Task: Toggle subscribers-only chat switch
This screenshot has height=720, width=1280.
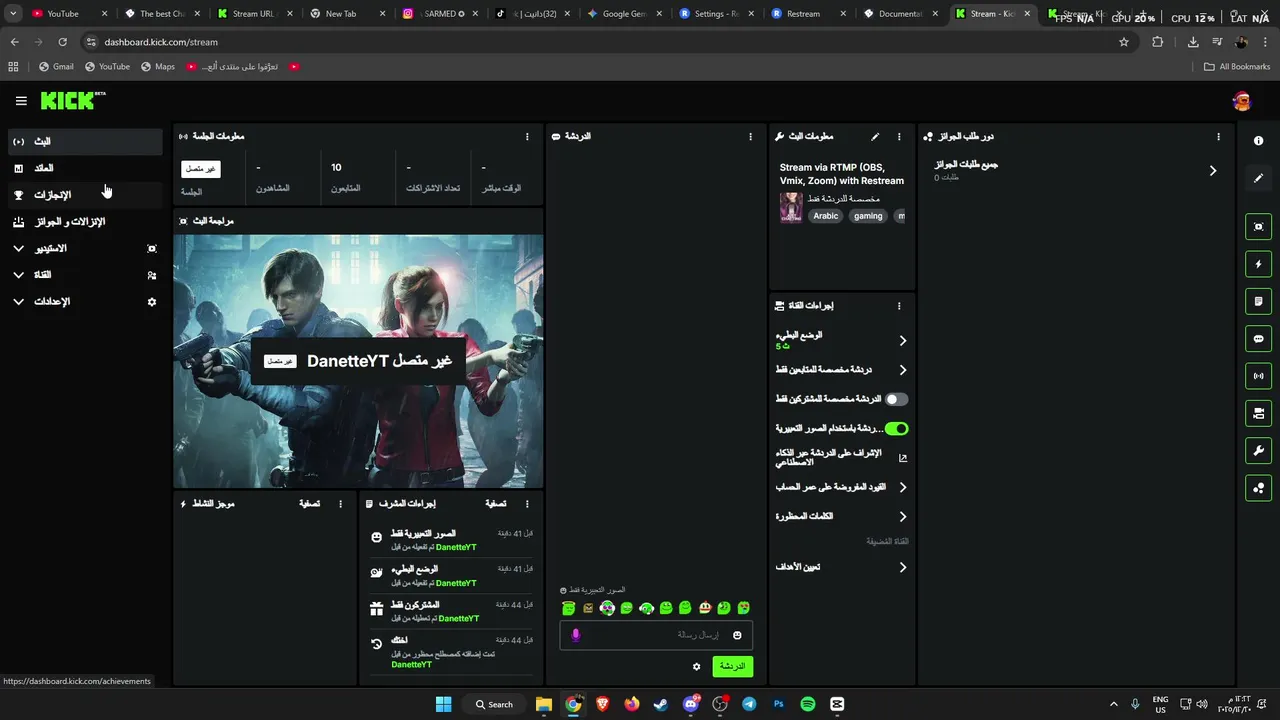Action: [897, 399]
